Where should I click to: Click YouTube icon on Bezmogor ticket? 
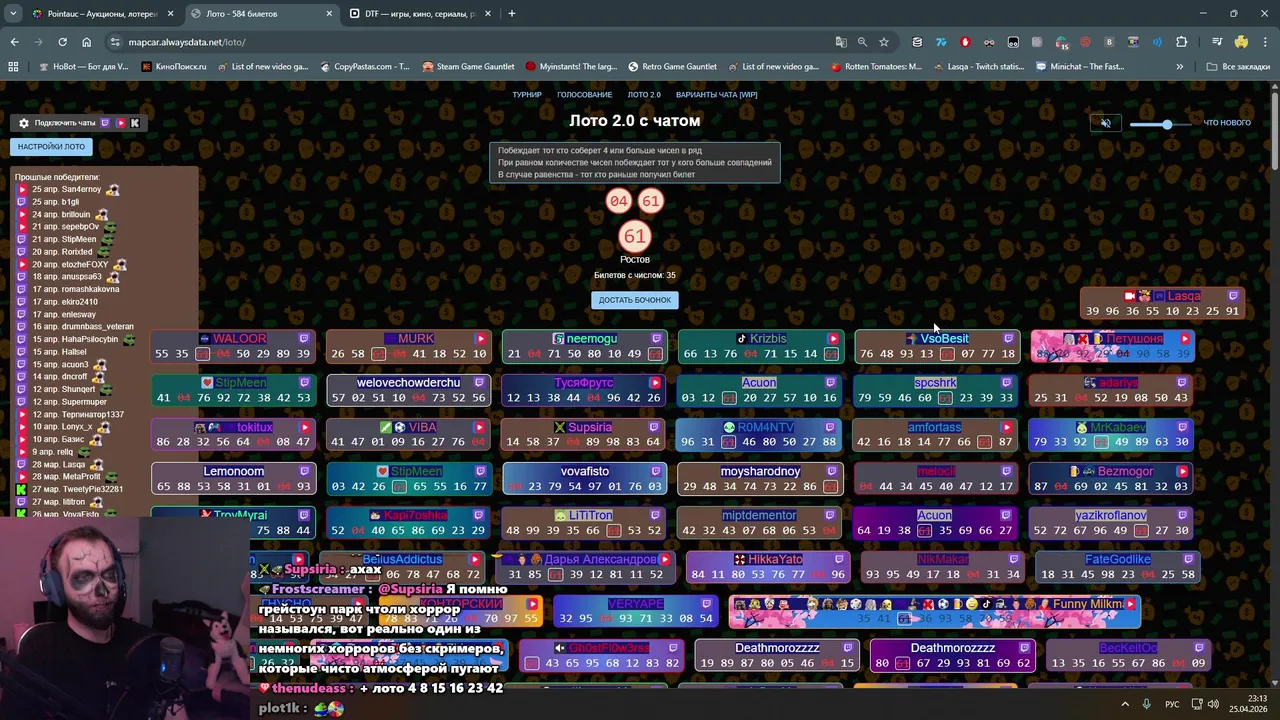1183,471
